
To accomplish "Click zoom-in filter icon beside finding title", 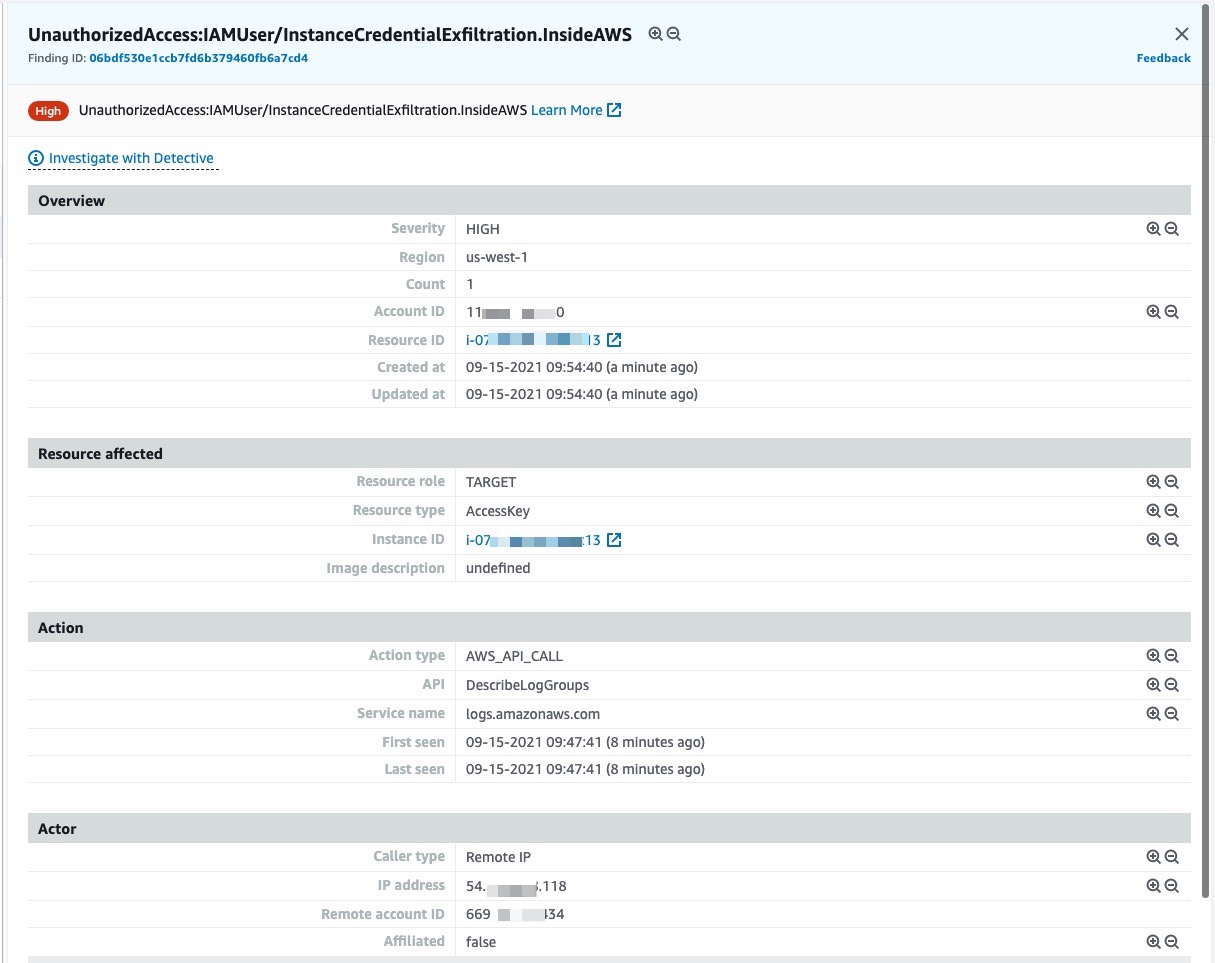I will click(x=655, y=34).
